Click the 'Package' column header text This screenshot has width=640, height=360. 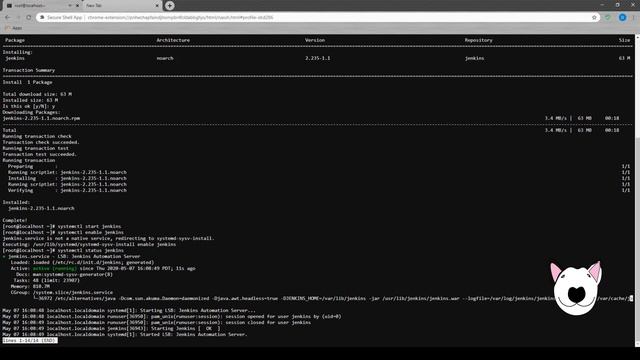coord(15,40)
